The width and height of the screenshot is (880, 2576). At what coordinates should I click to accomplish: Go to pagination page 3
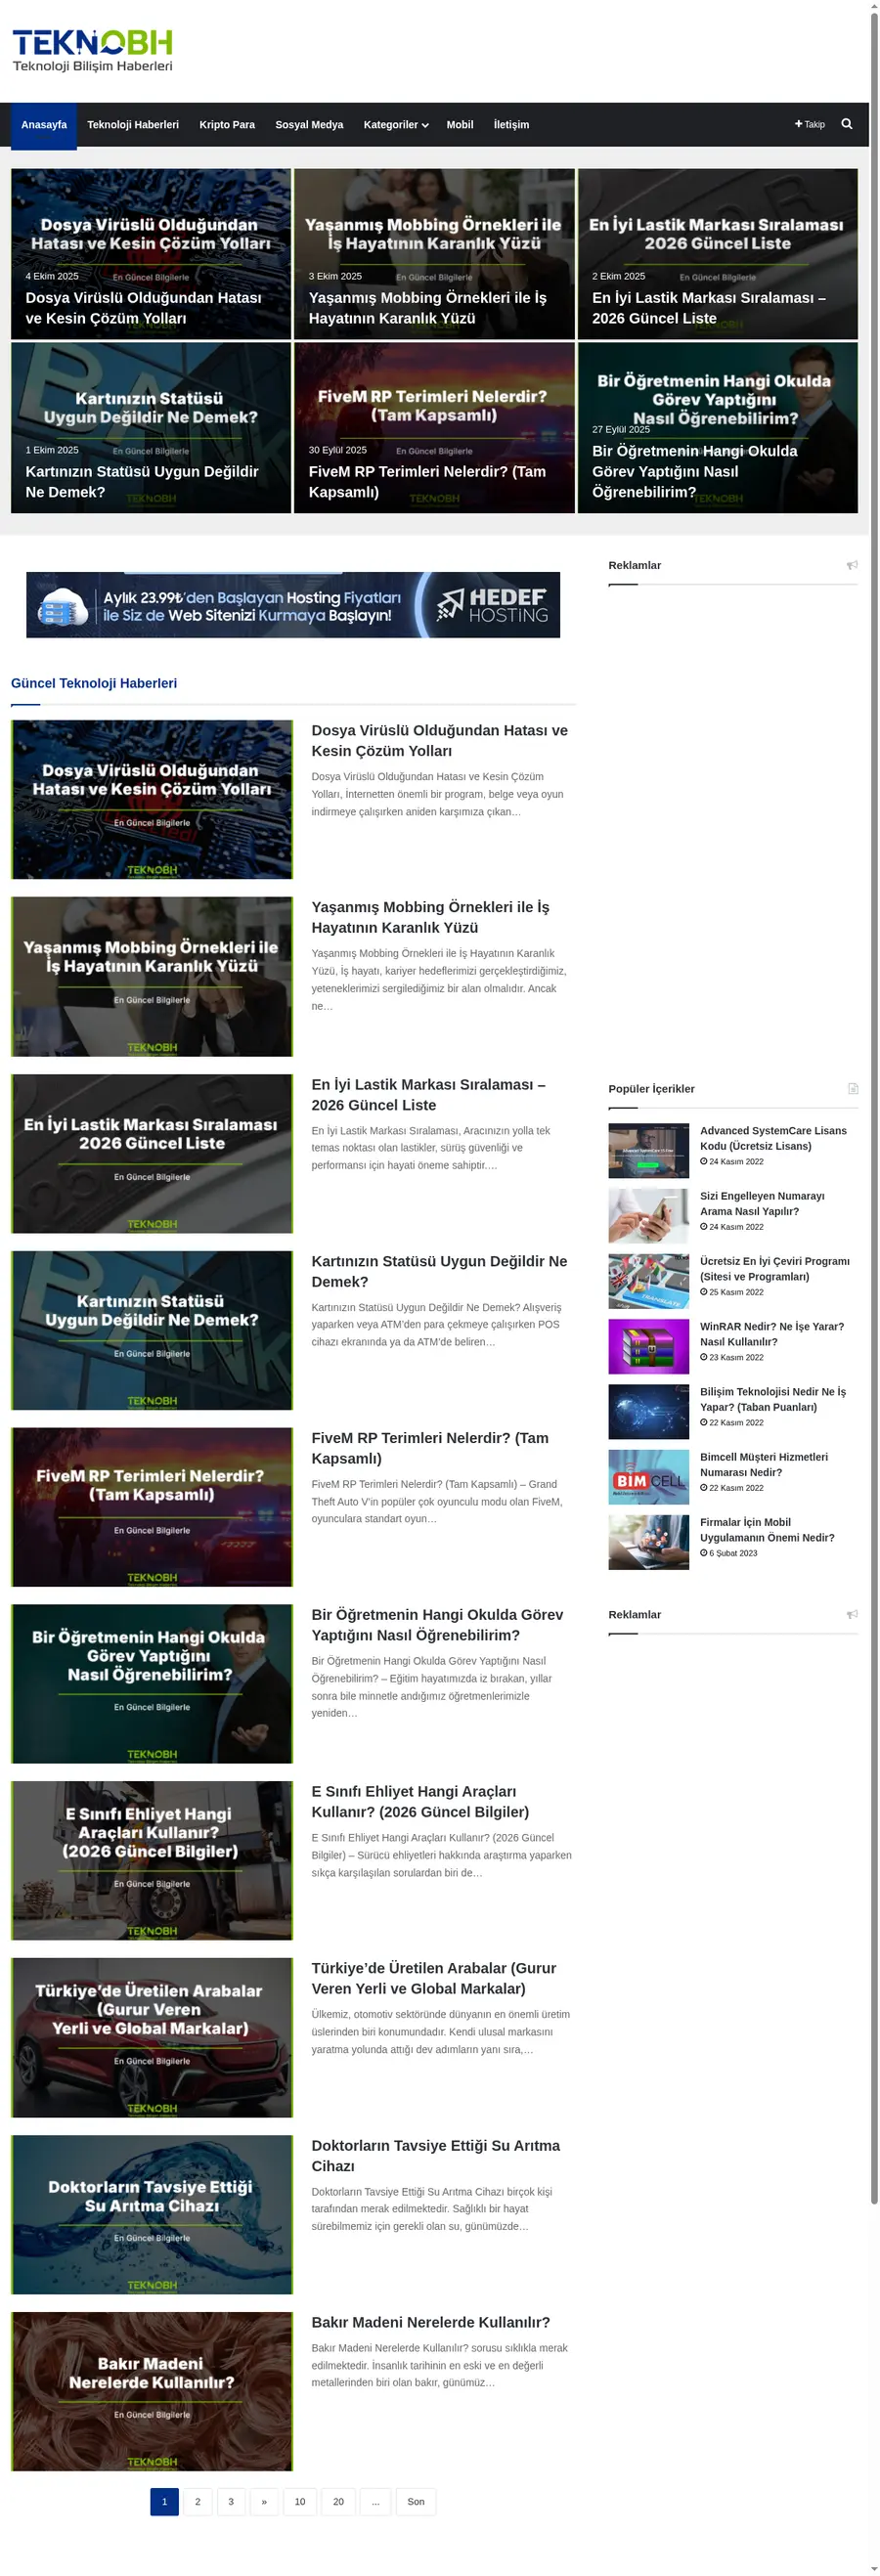tap(231, 2501)
